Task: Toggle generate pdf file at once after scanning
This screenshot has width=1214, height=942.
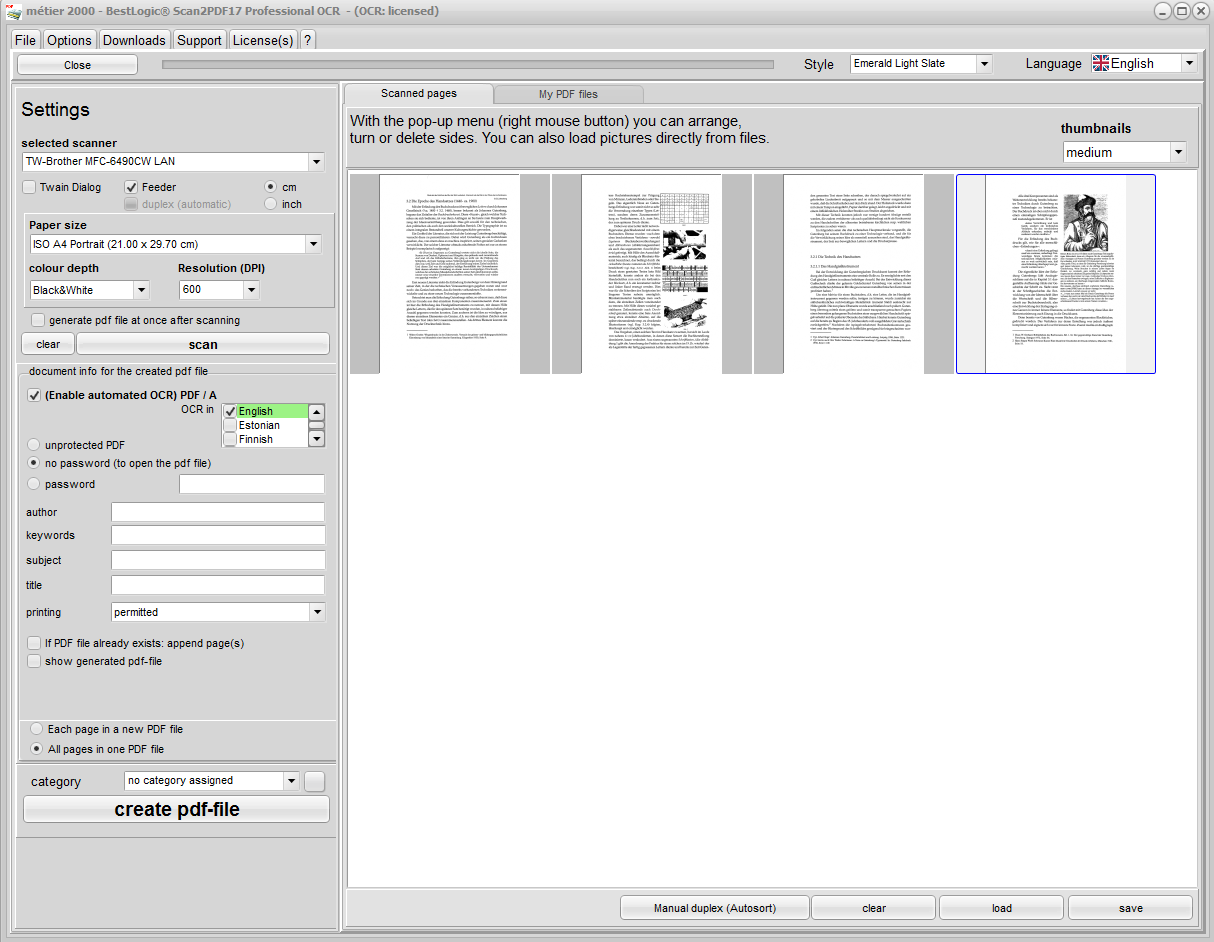Action: [x=38, y=320]
